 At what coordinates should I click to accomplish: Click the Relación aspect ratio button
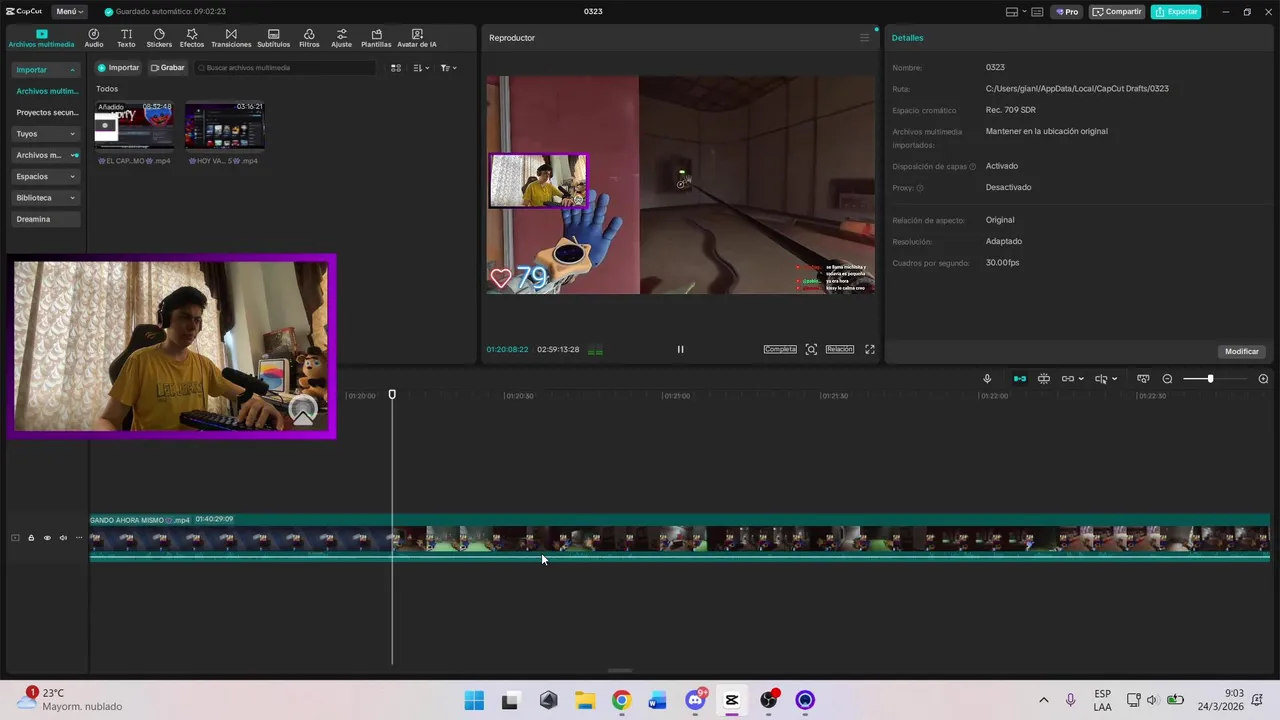click(x=840, y=349)
